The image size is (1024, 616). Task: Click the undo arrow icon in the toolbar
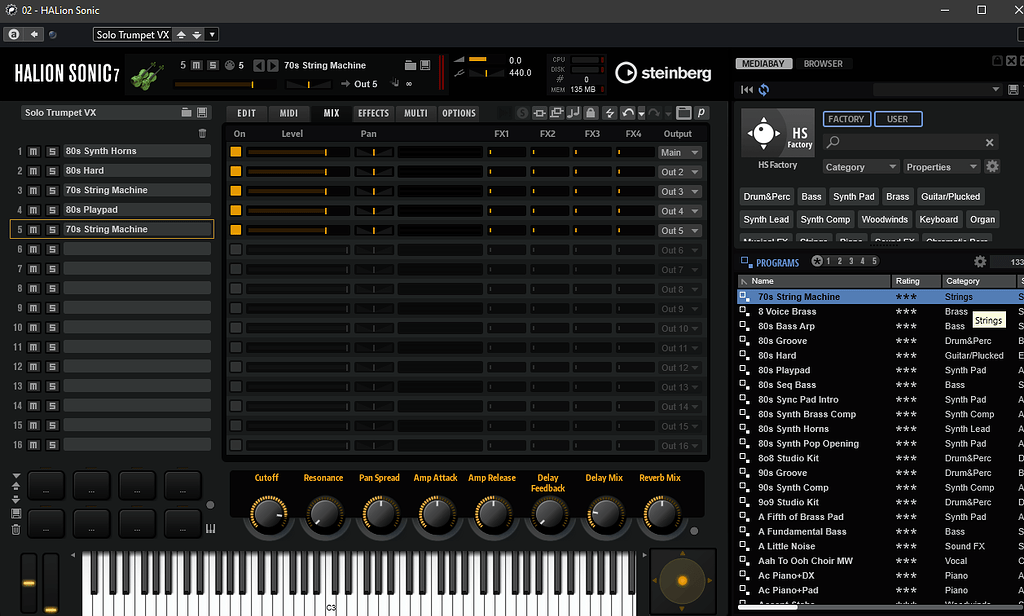628,112
